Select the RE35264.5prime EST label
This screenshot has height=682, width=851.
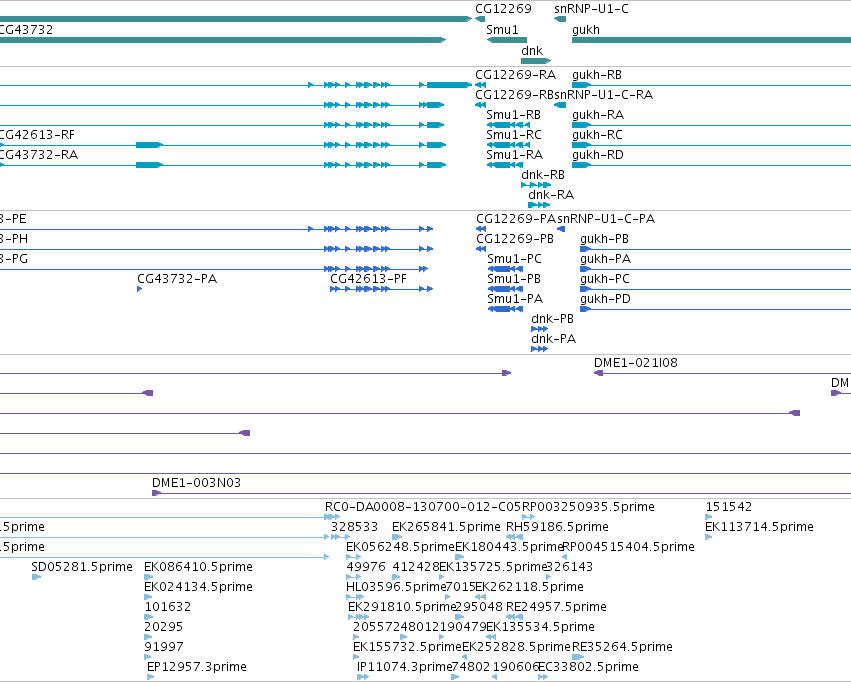pyautogui.click(x=622, y=647)
